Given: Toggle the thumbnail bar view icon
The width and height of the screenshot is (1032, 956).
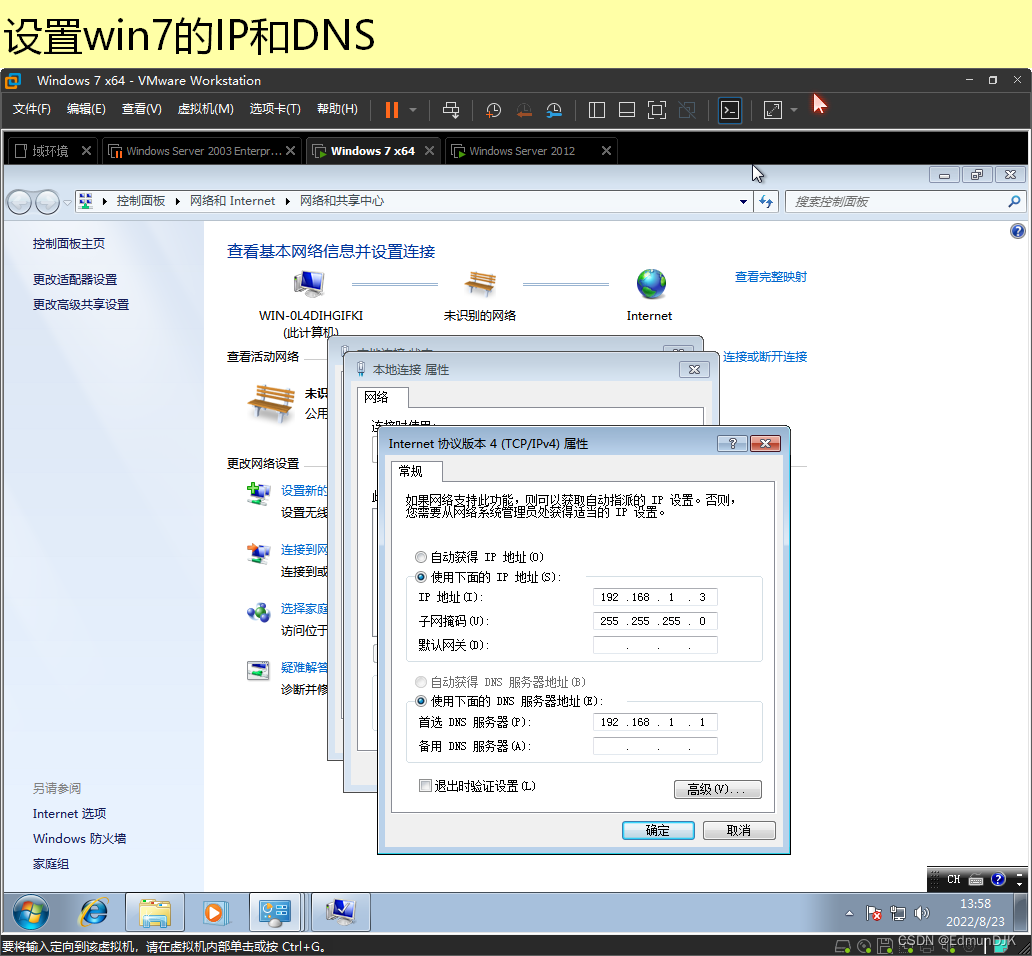Looking at the screenshot, I should (x=627, y=110).
